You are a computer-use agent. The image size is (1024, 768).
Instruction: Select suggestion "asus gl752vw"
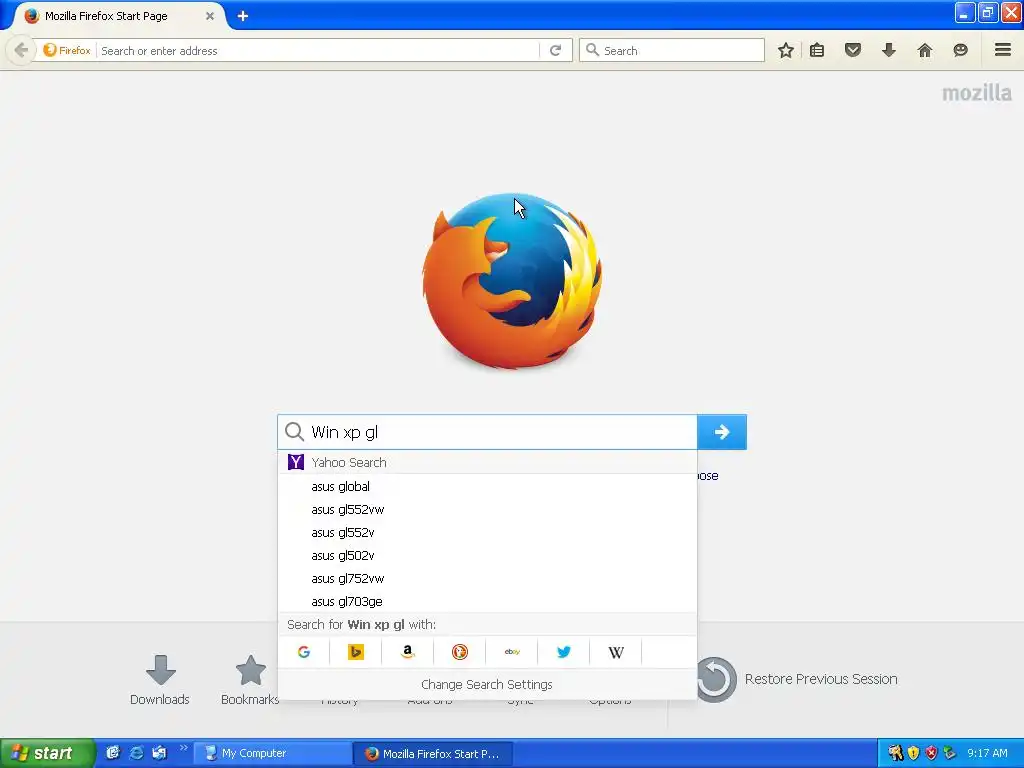[487, 578]
